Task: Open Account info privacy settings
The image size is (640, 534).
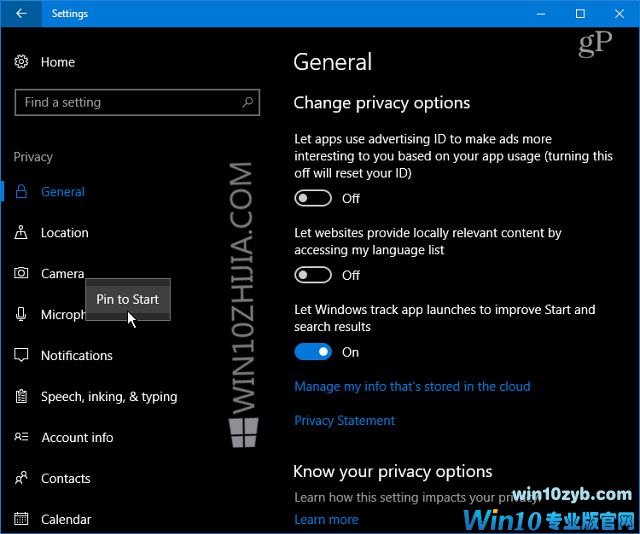Action: click(x=77, y=438)
